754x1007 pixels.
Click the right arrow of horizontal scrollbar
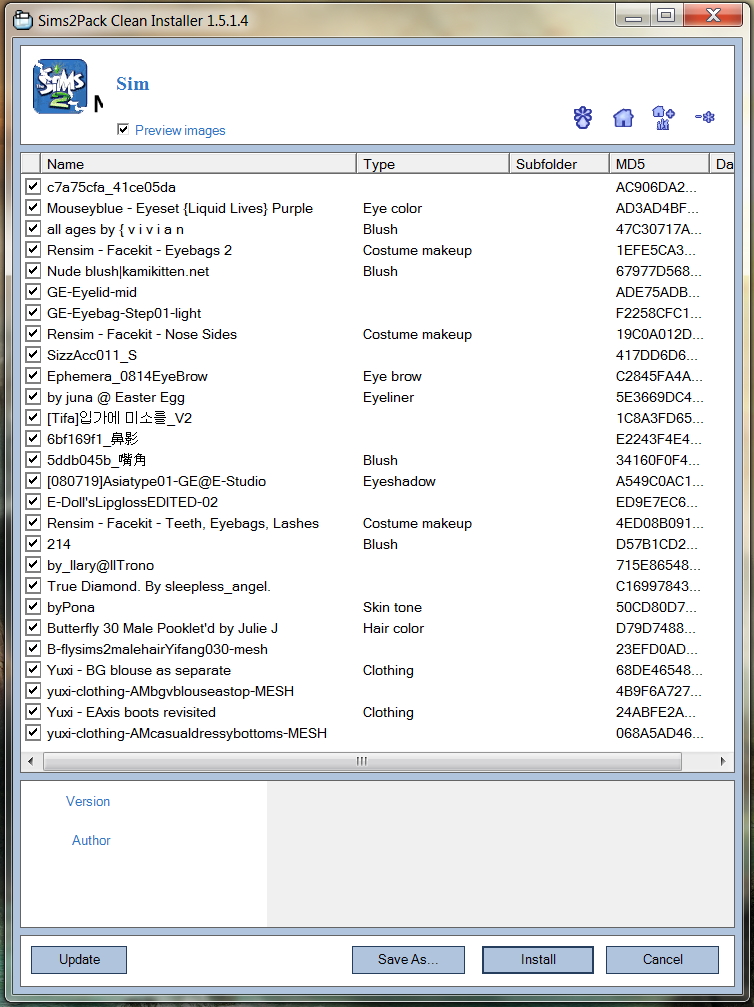723,761
